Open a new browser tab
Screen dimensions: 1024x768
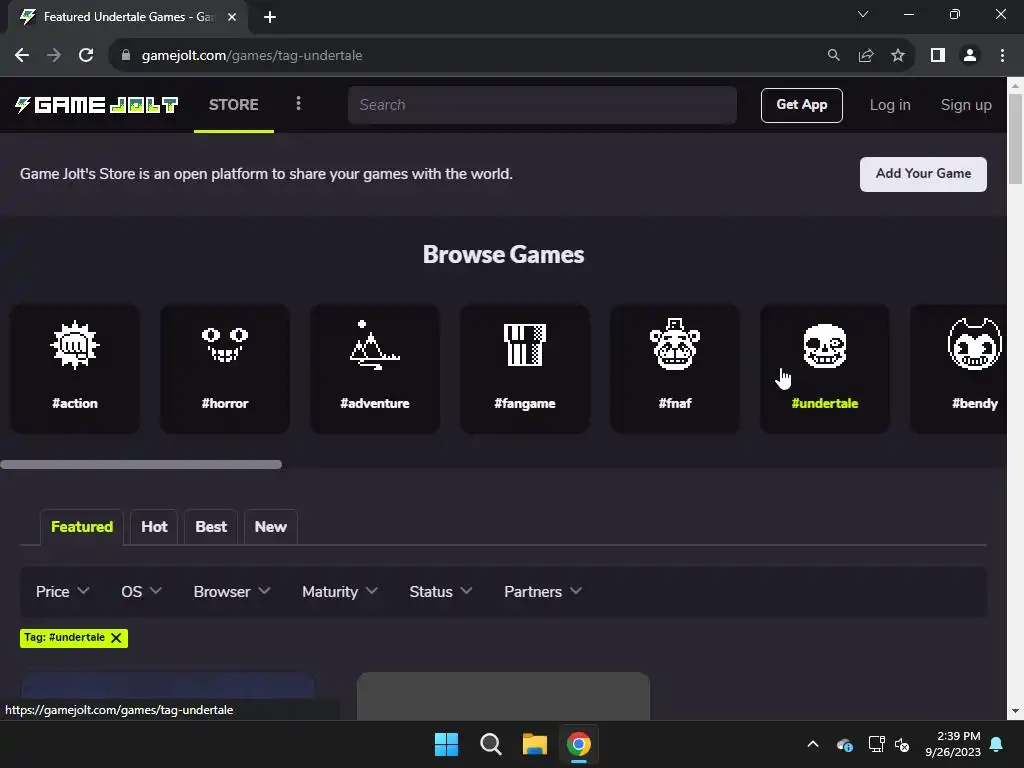click(270, 17)
